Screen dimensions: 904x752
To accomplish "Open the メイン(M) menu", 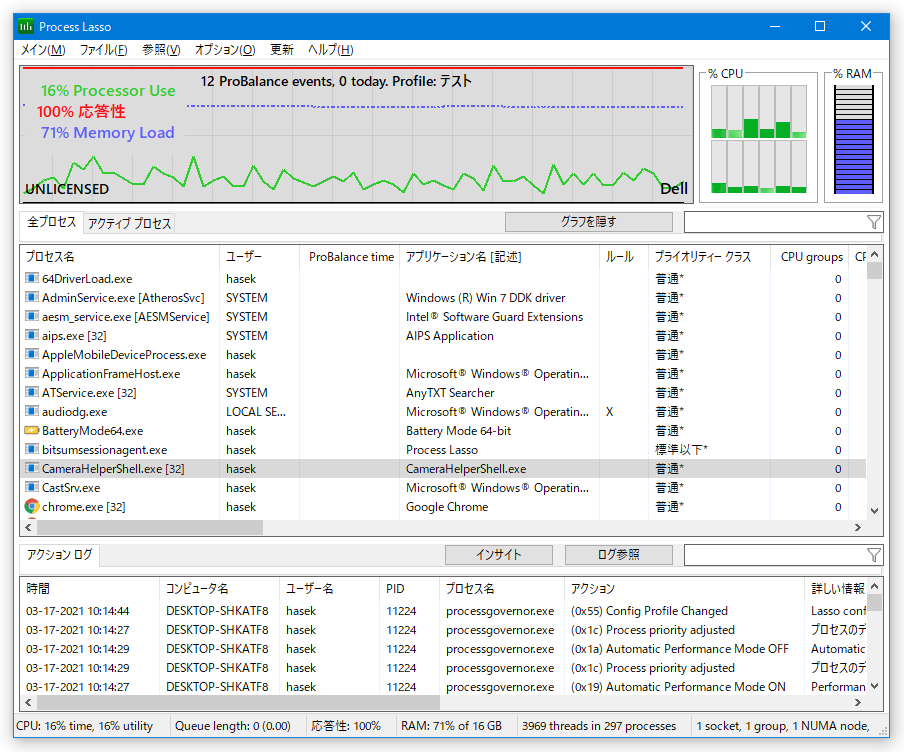I will 43,50.
